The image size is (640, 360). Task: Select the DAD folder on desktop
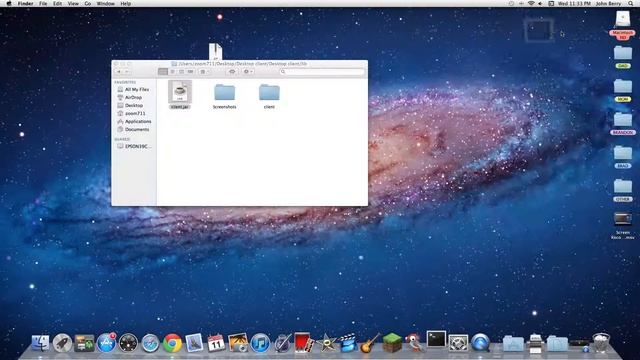tap(623, 57)
